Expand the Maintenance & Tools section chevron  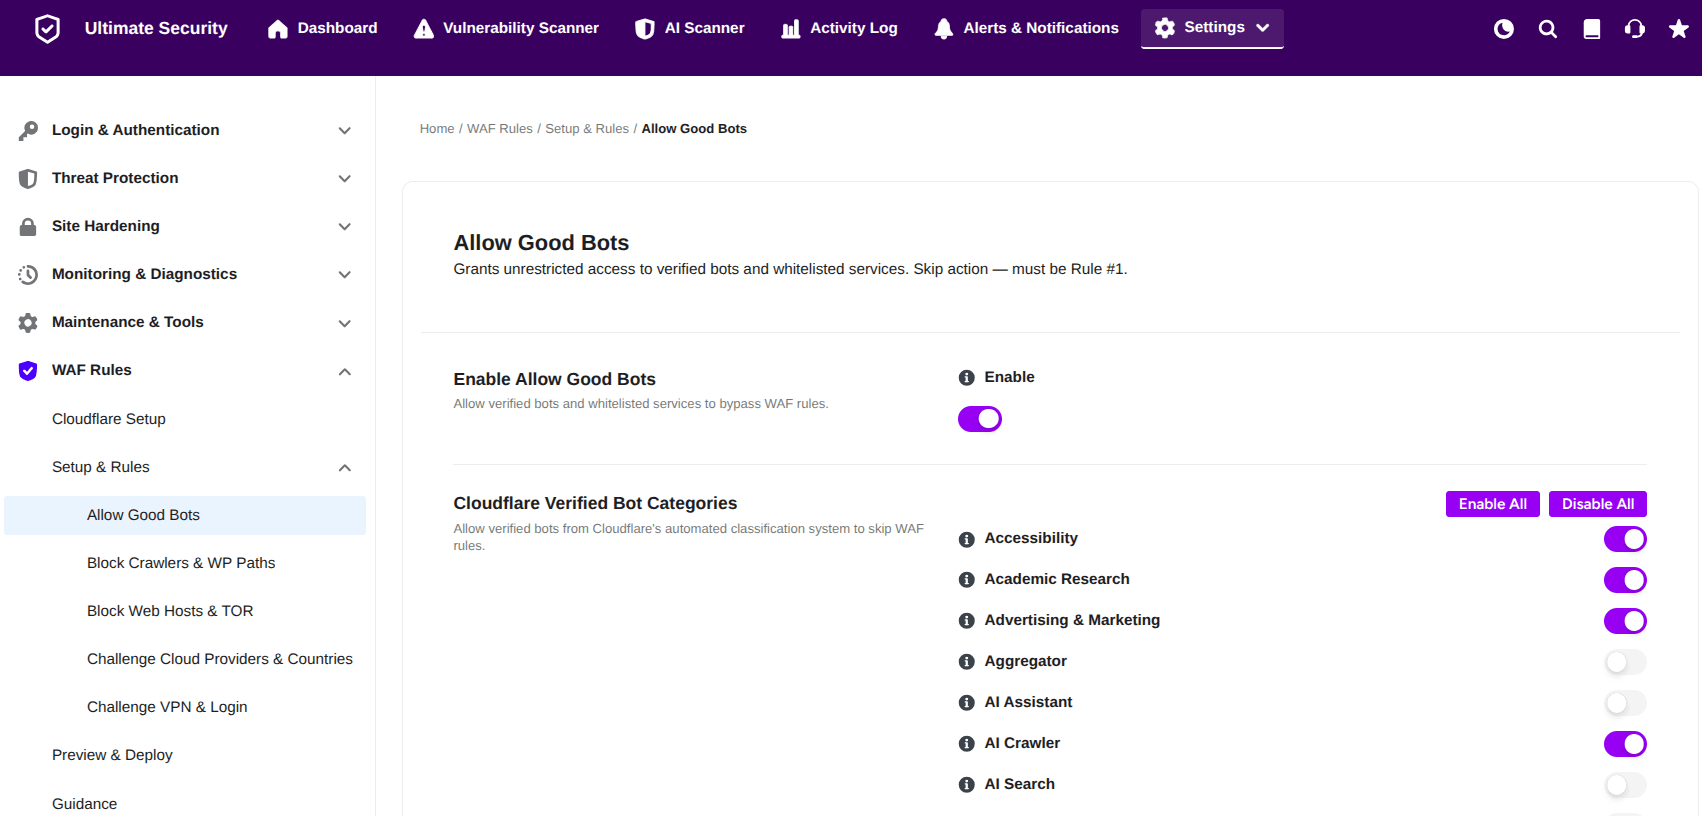pos(345,323)
